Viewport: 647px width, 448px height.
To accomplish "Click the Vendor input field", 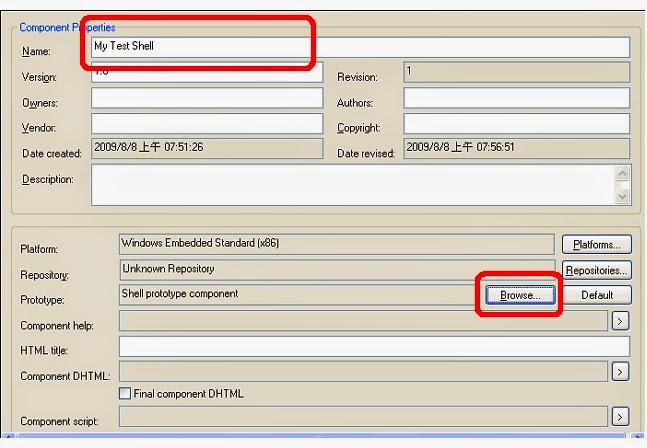I will point(207,123).
